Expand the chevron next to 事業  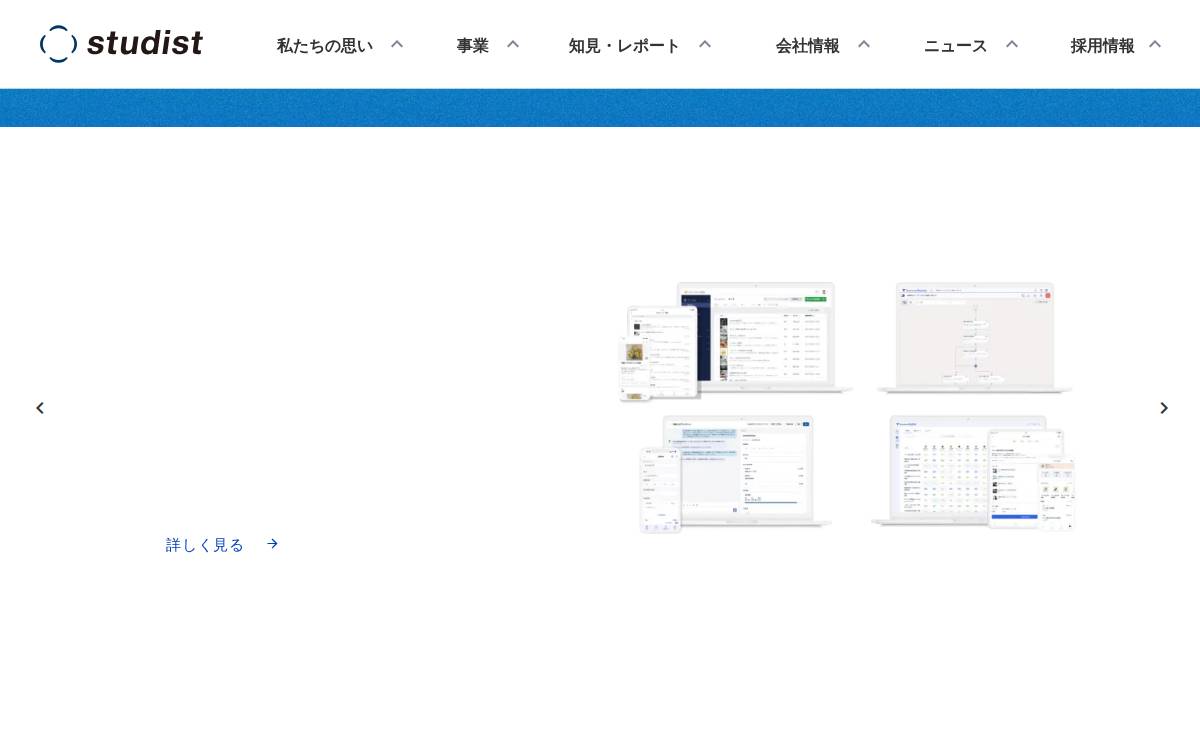[513, 44]
